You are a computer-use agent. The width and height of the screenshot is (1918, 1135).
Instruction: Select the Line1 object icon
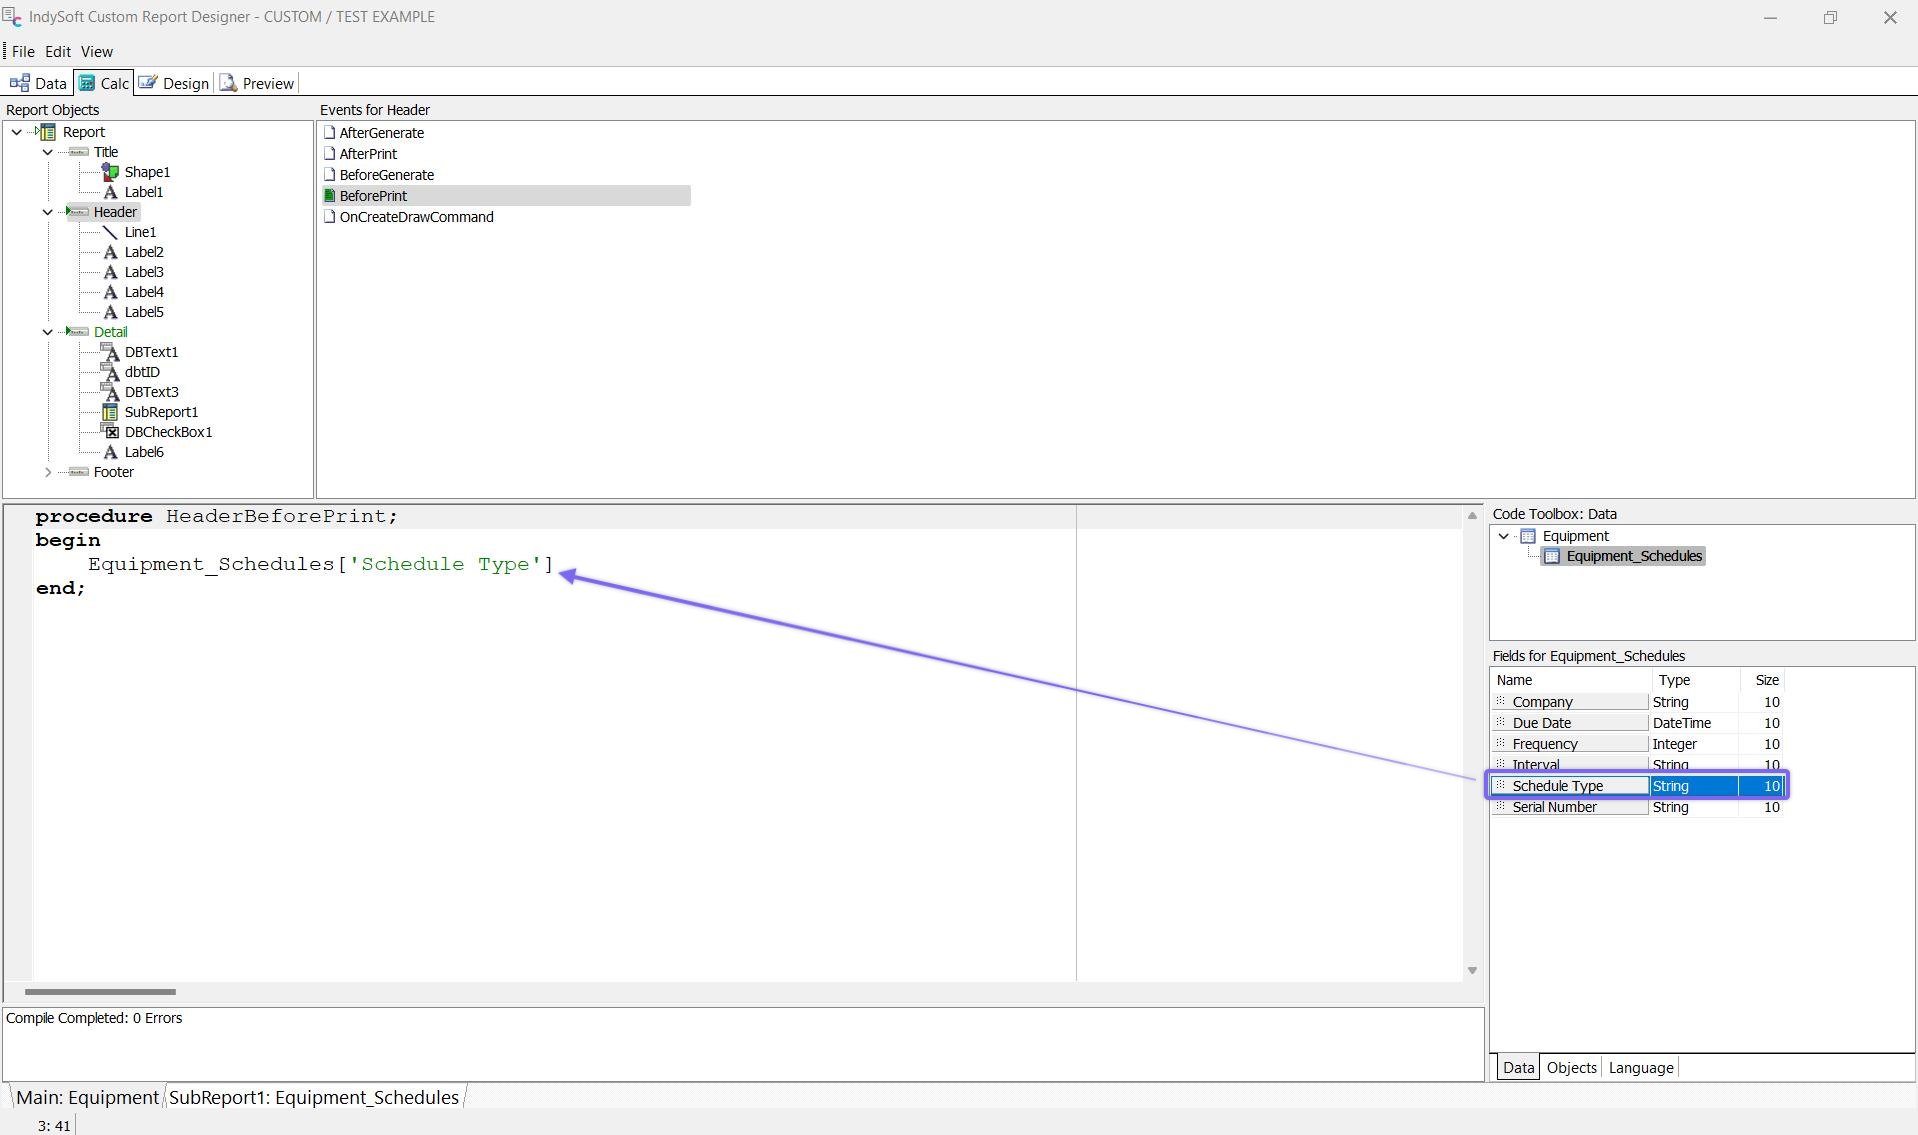click(111, 232)
